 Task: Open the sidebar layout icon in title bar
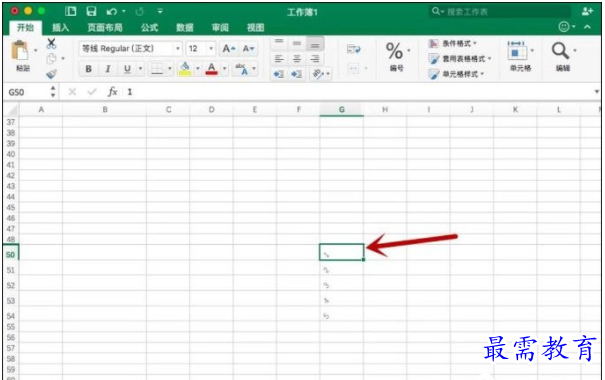point(71,11)
